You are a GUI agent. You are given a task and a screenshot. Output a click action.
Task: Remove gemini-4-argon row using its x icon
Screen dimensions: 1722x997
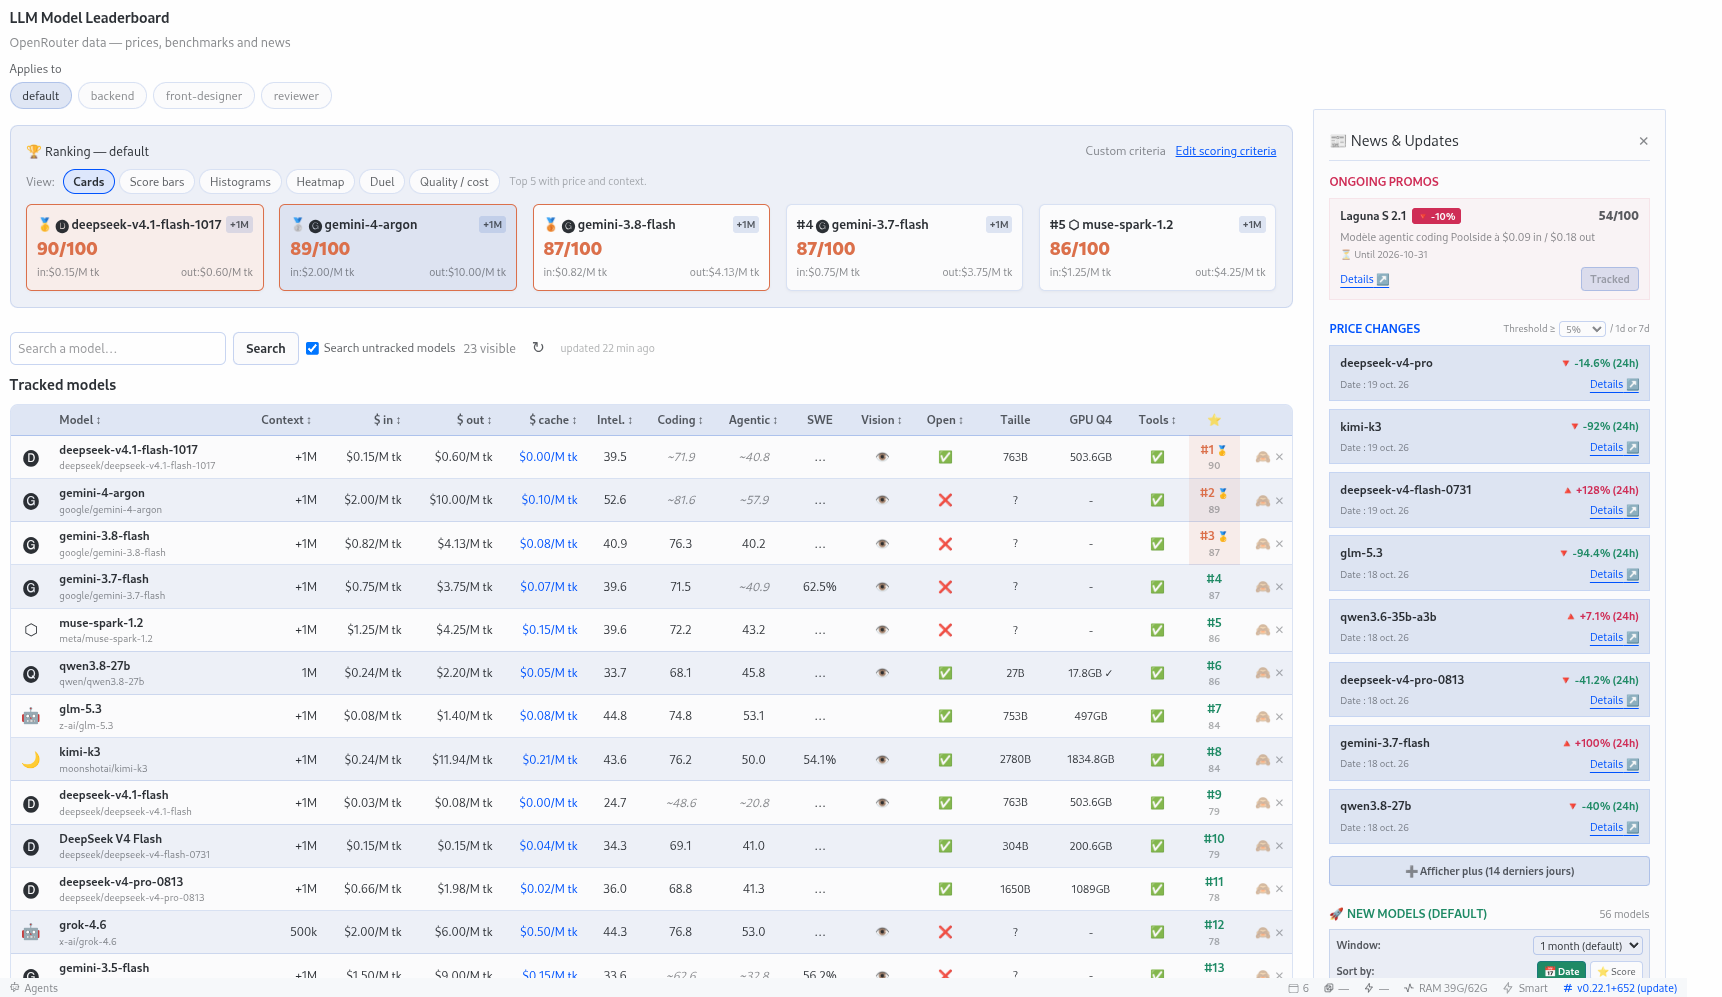coord(1279,501)
